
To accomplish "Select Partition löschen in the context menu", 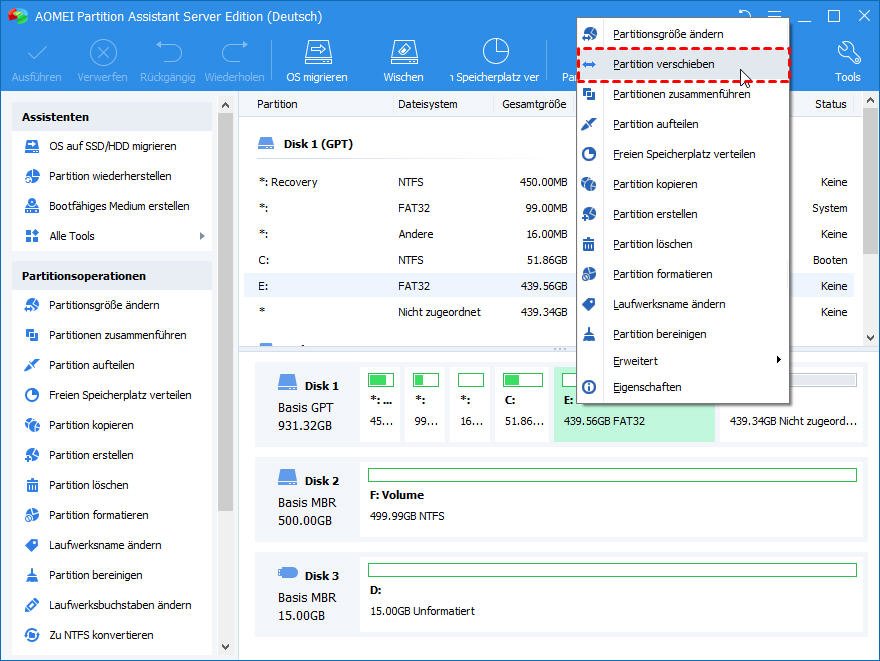I will coord(683,244).
